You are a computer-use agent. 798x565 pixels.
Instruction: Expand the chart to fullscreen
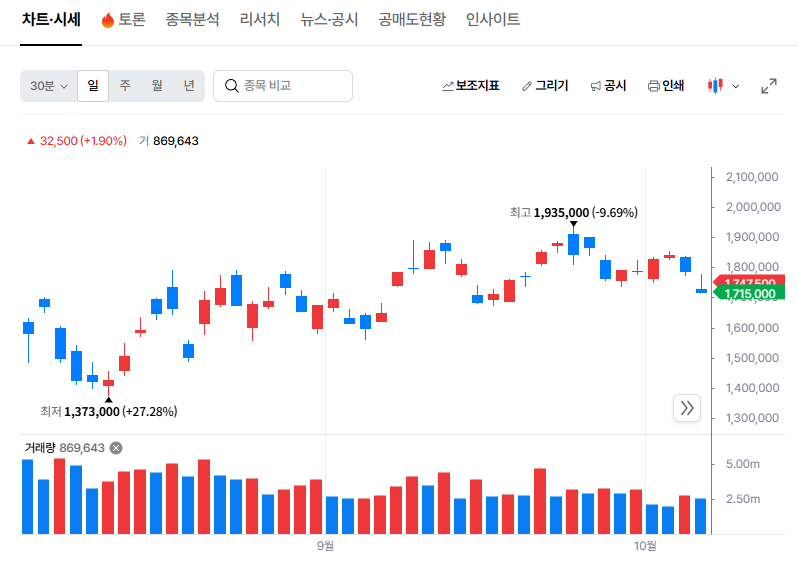(x=769, y=86)
